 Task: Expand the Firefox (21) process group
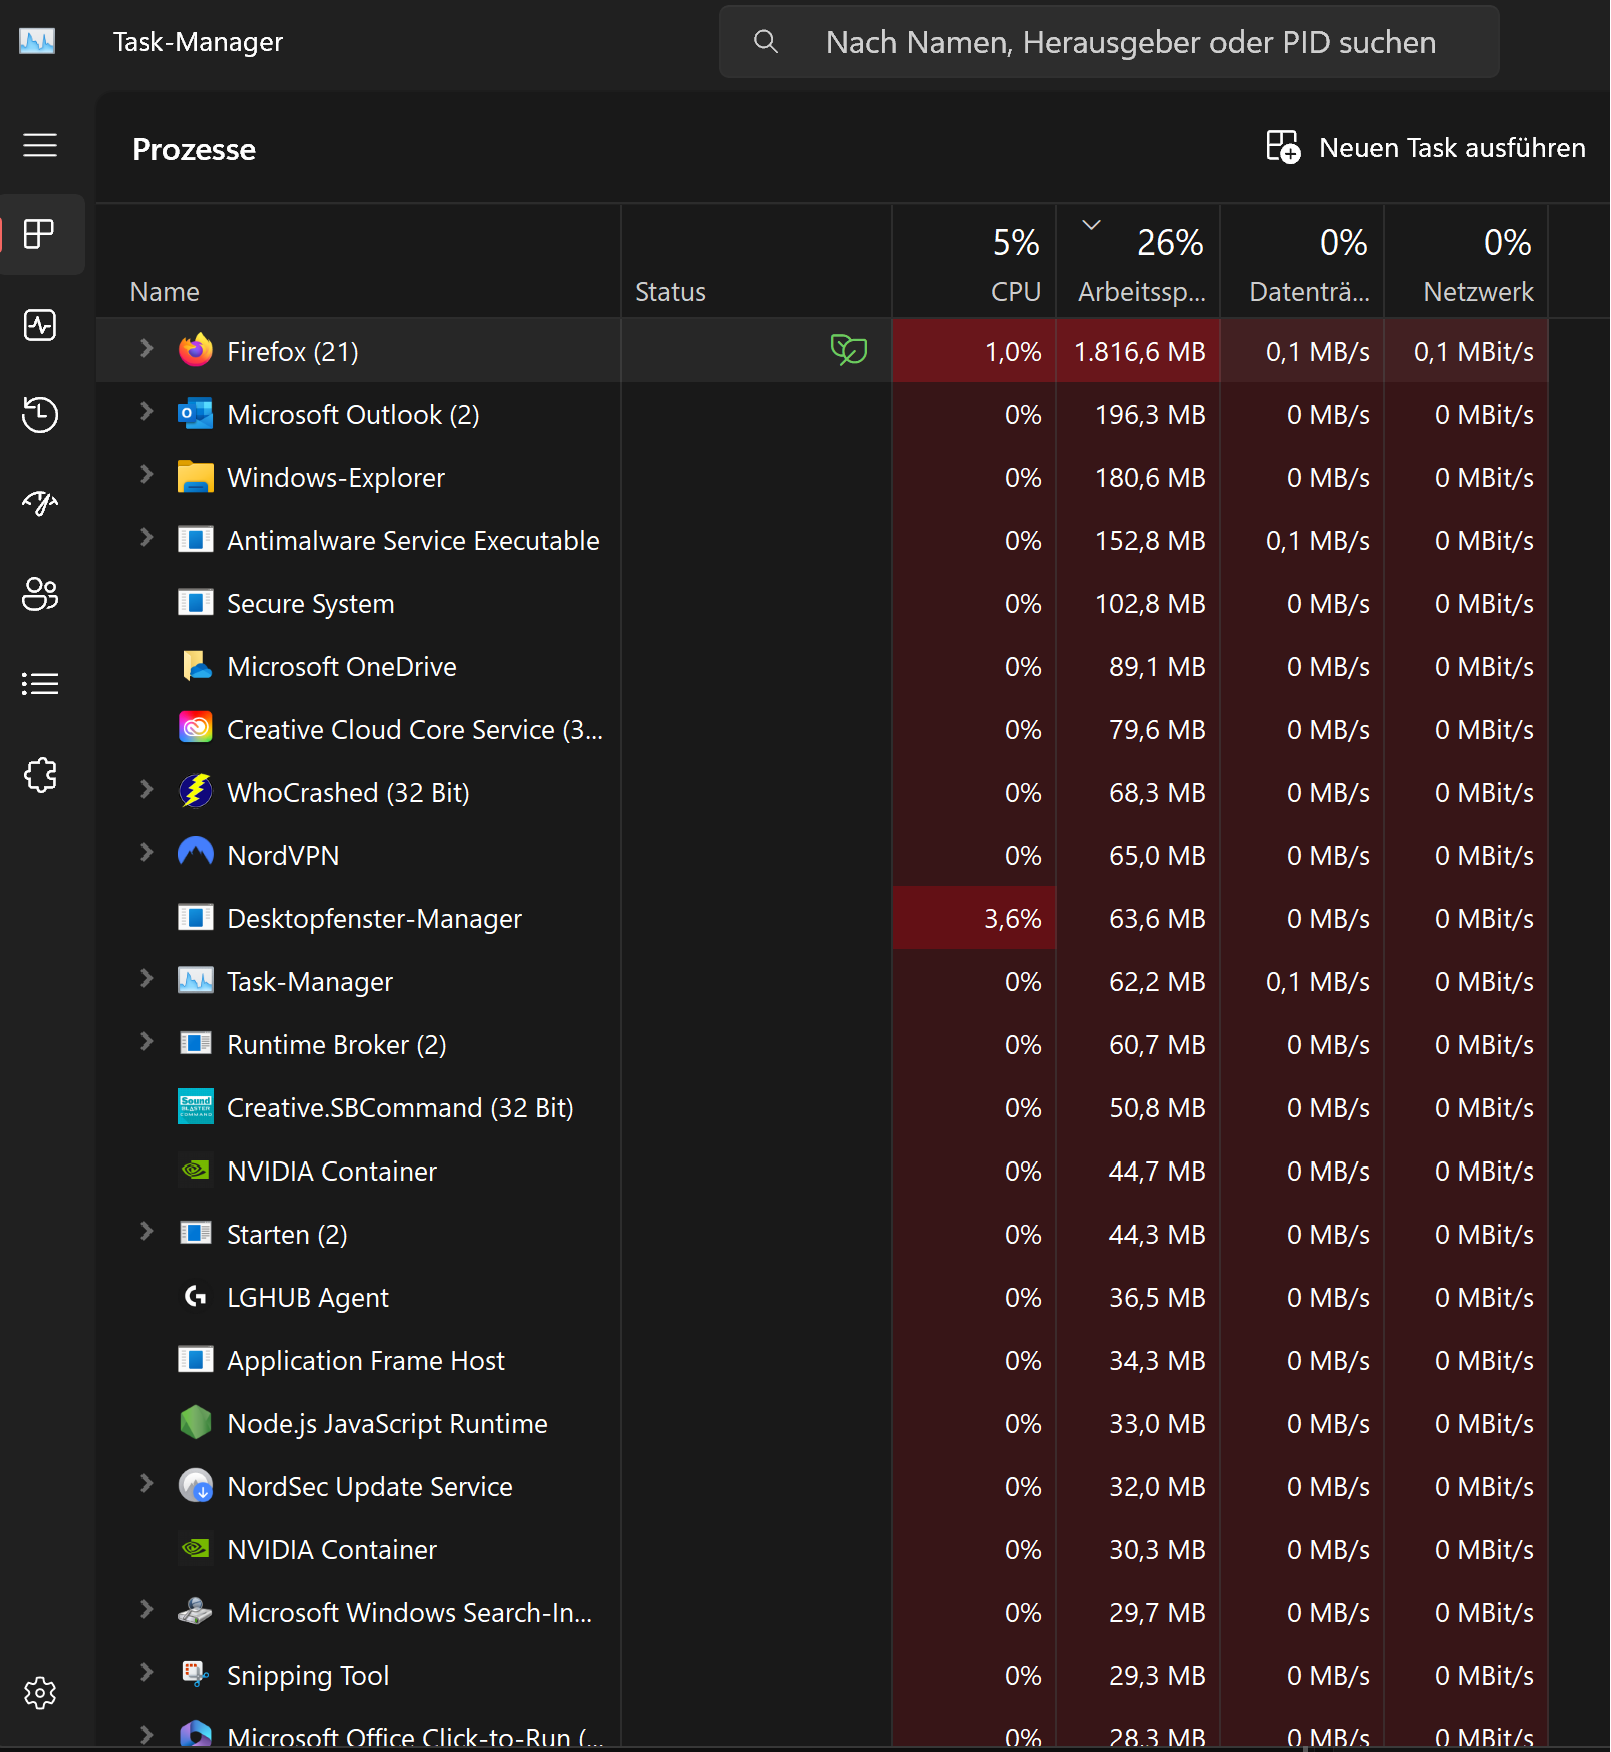pos(146,348)
